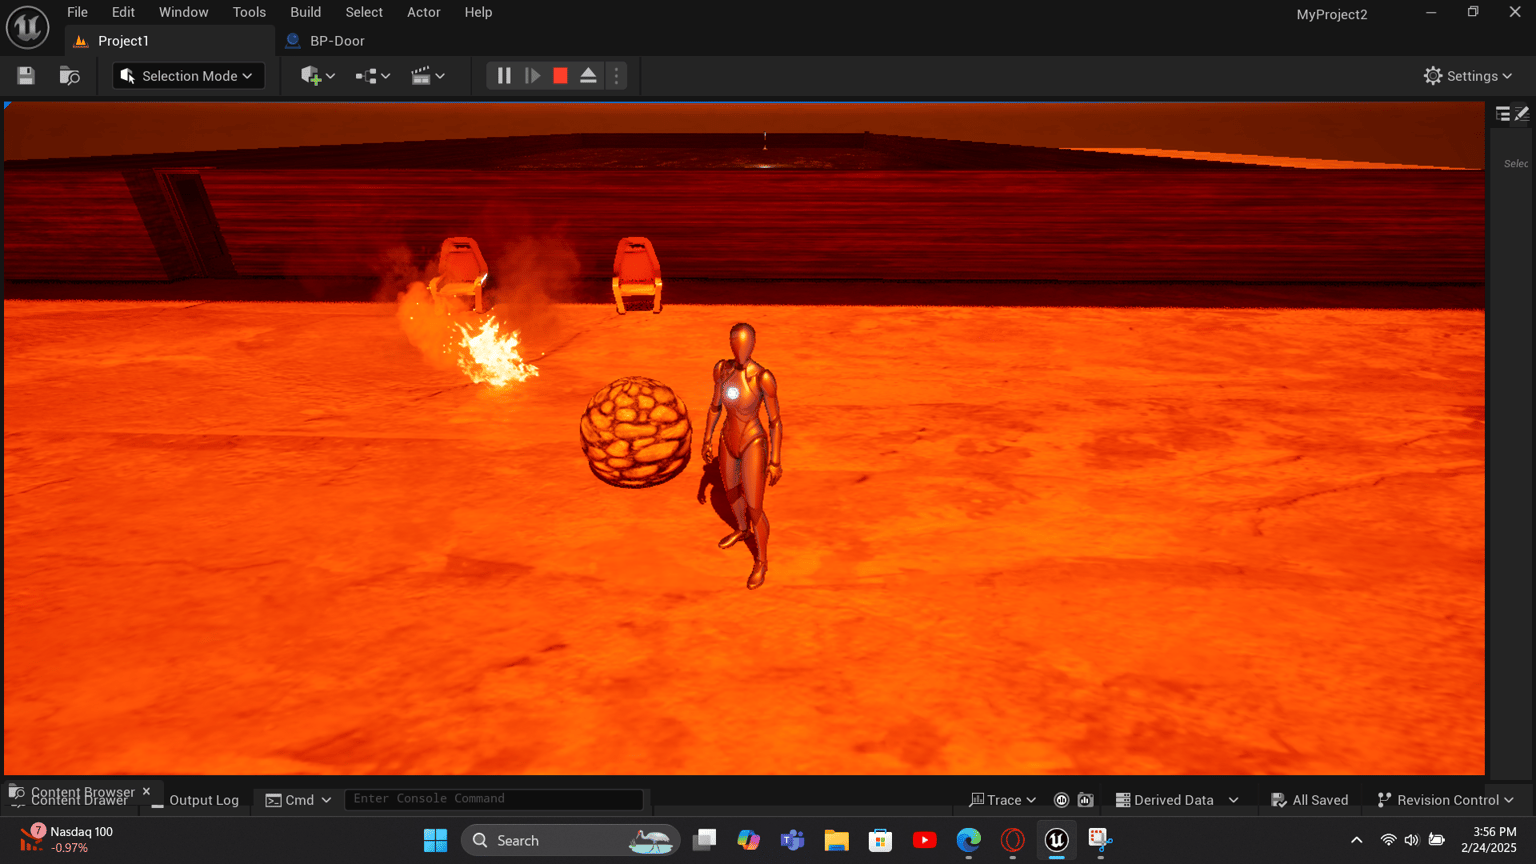
Task: Focus the Enter Console Command field
Action: tap(494, 799)
